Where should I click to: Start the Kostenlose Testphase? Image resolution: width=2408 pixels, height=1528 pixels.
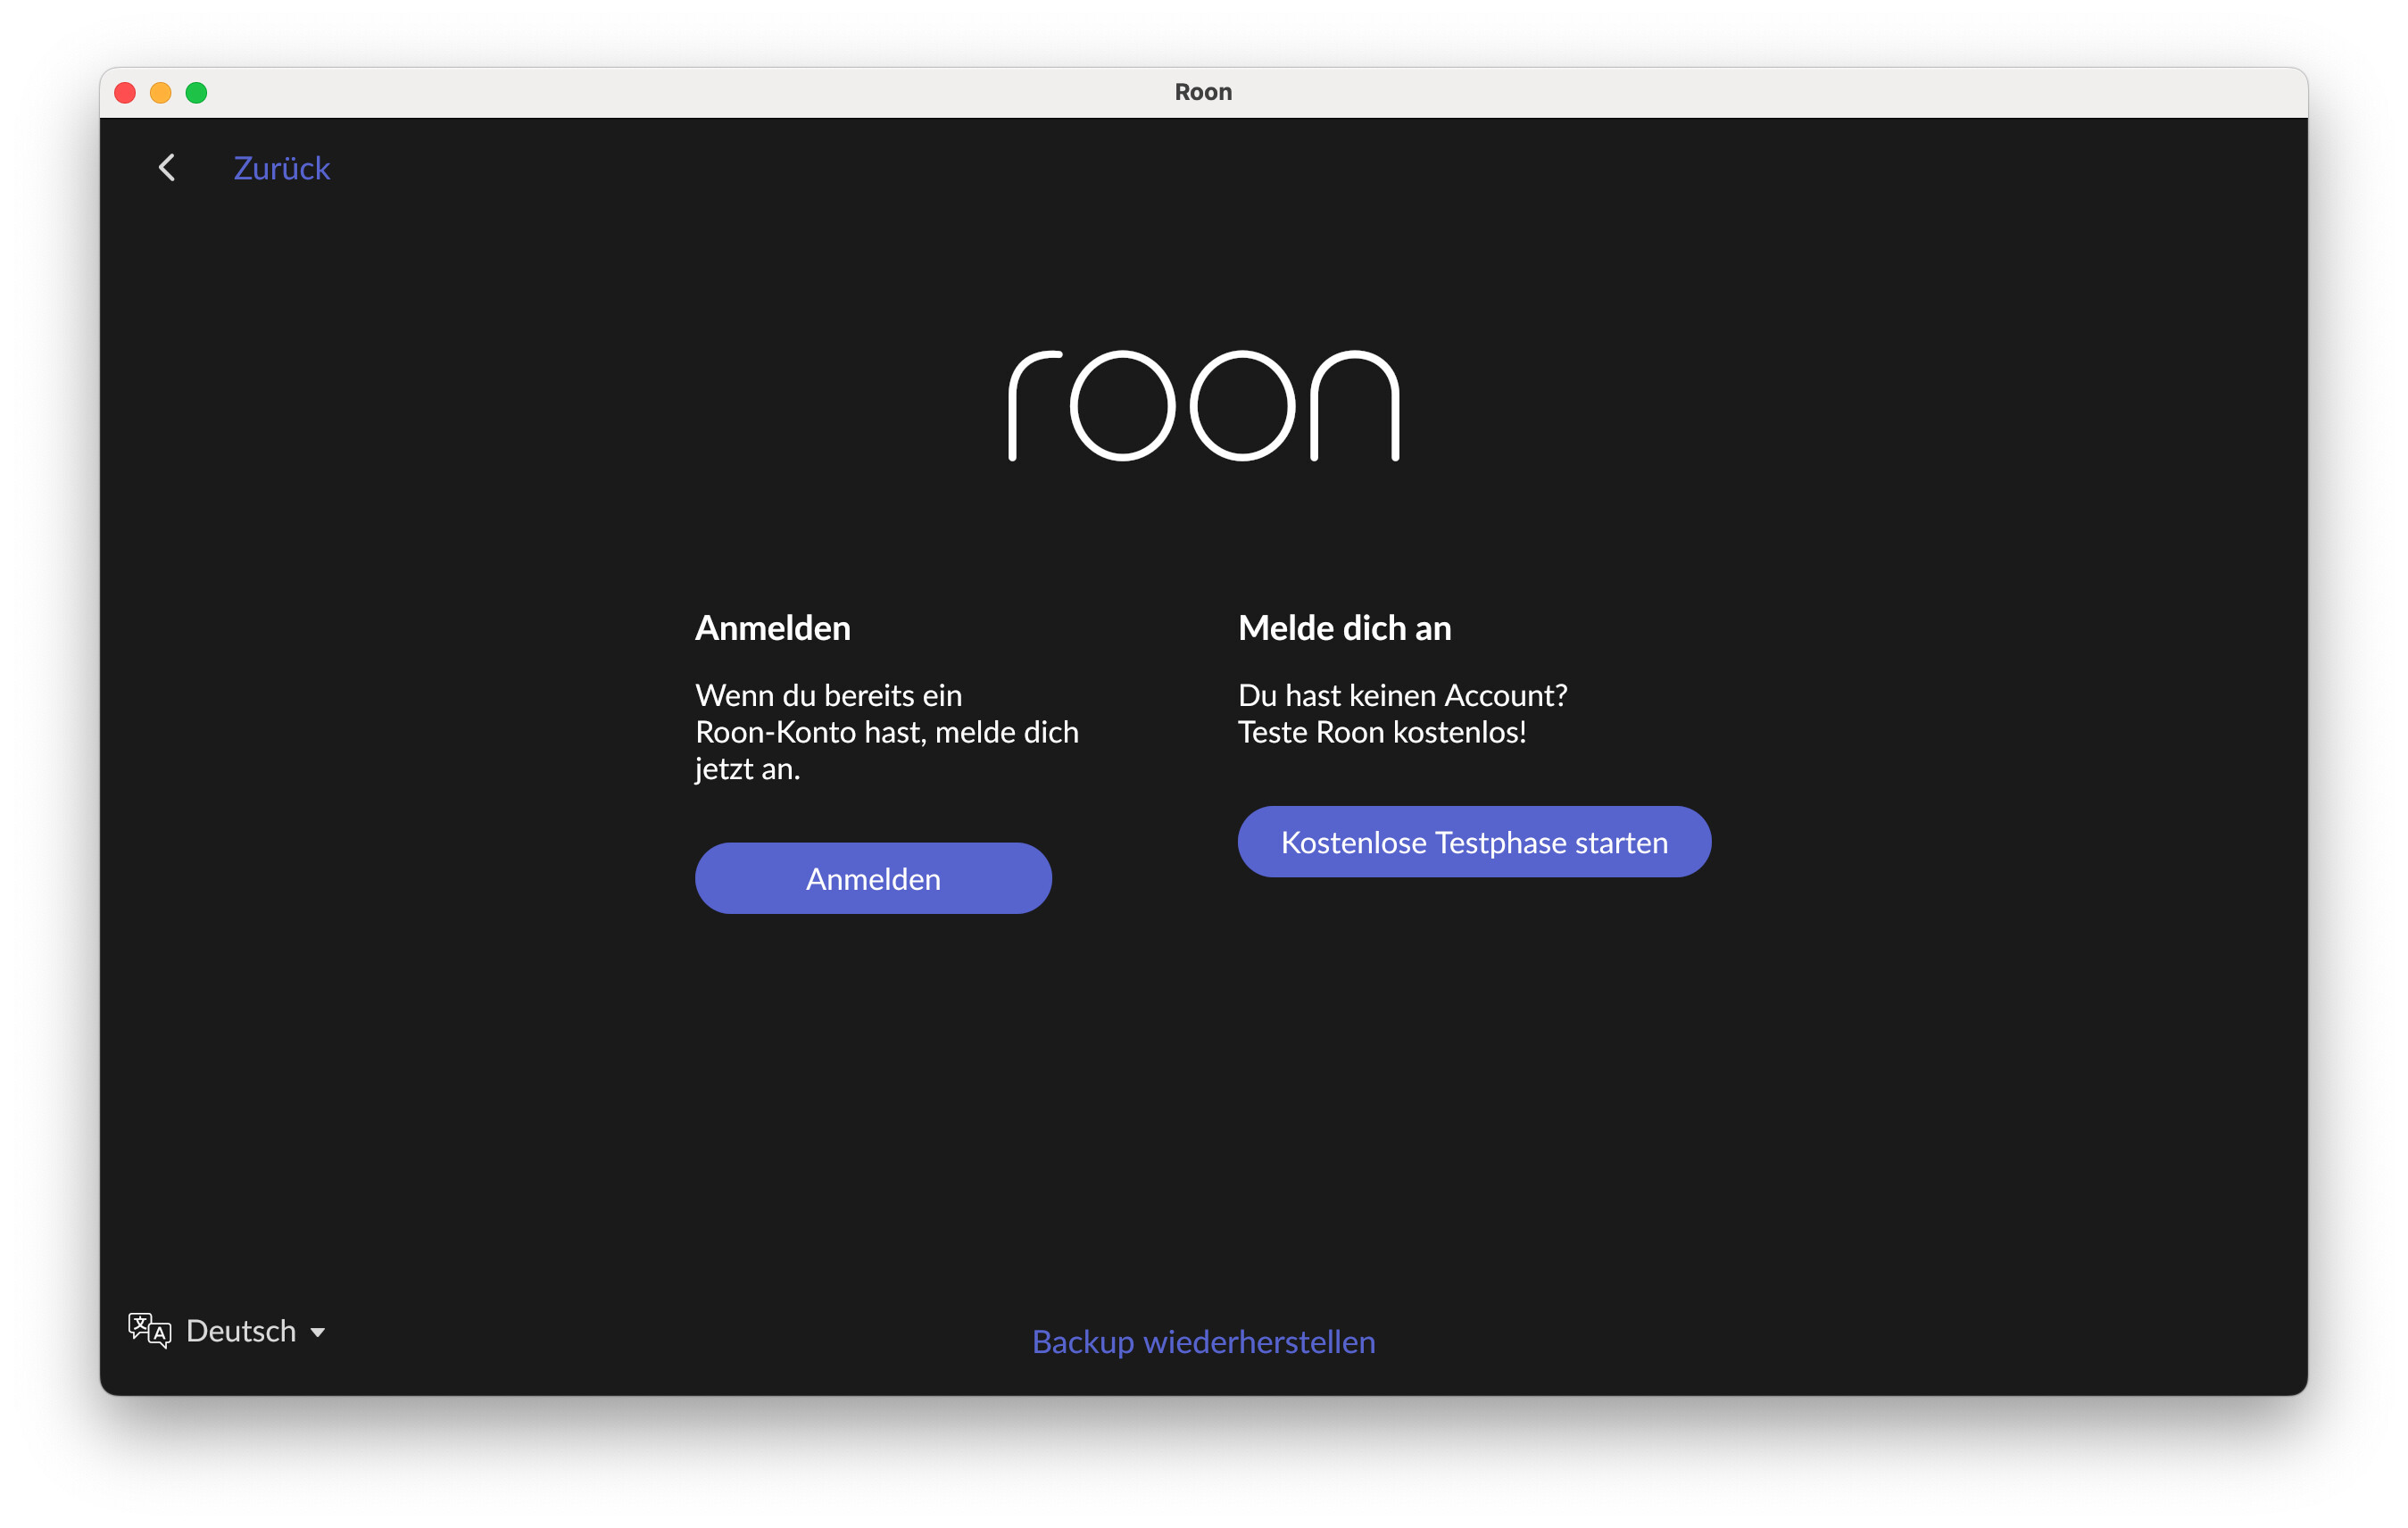pos(1474,842)
